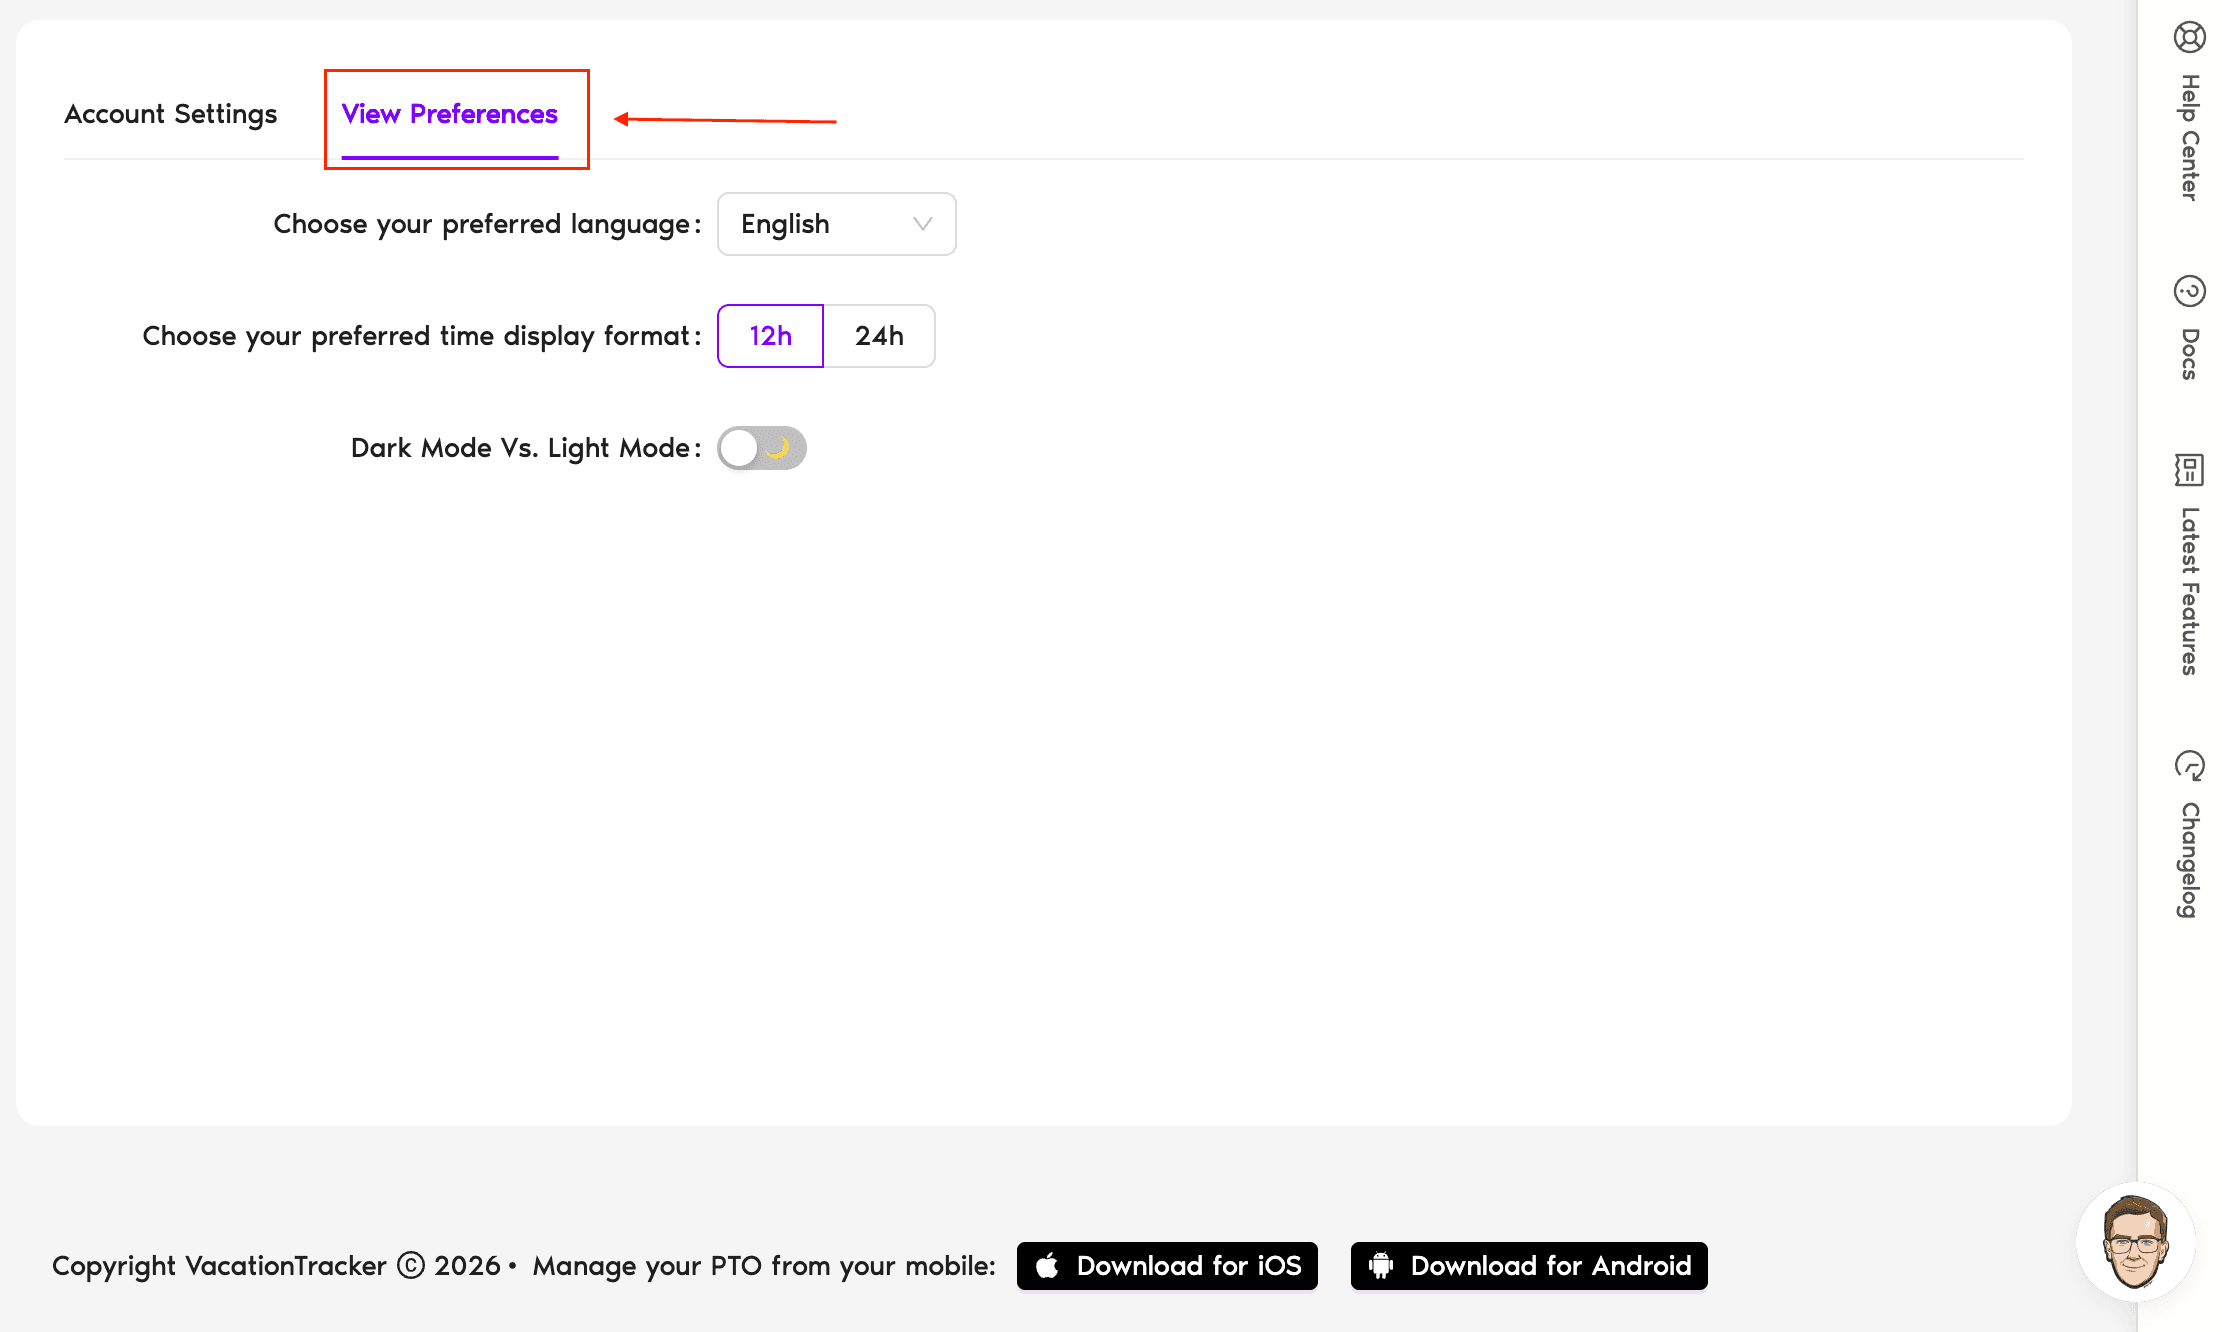Open the preferred language dropdown
The height and width of the screenshot is (1332, 2222).
(836, 224)
